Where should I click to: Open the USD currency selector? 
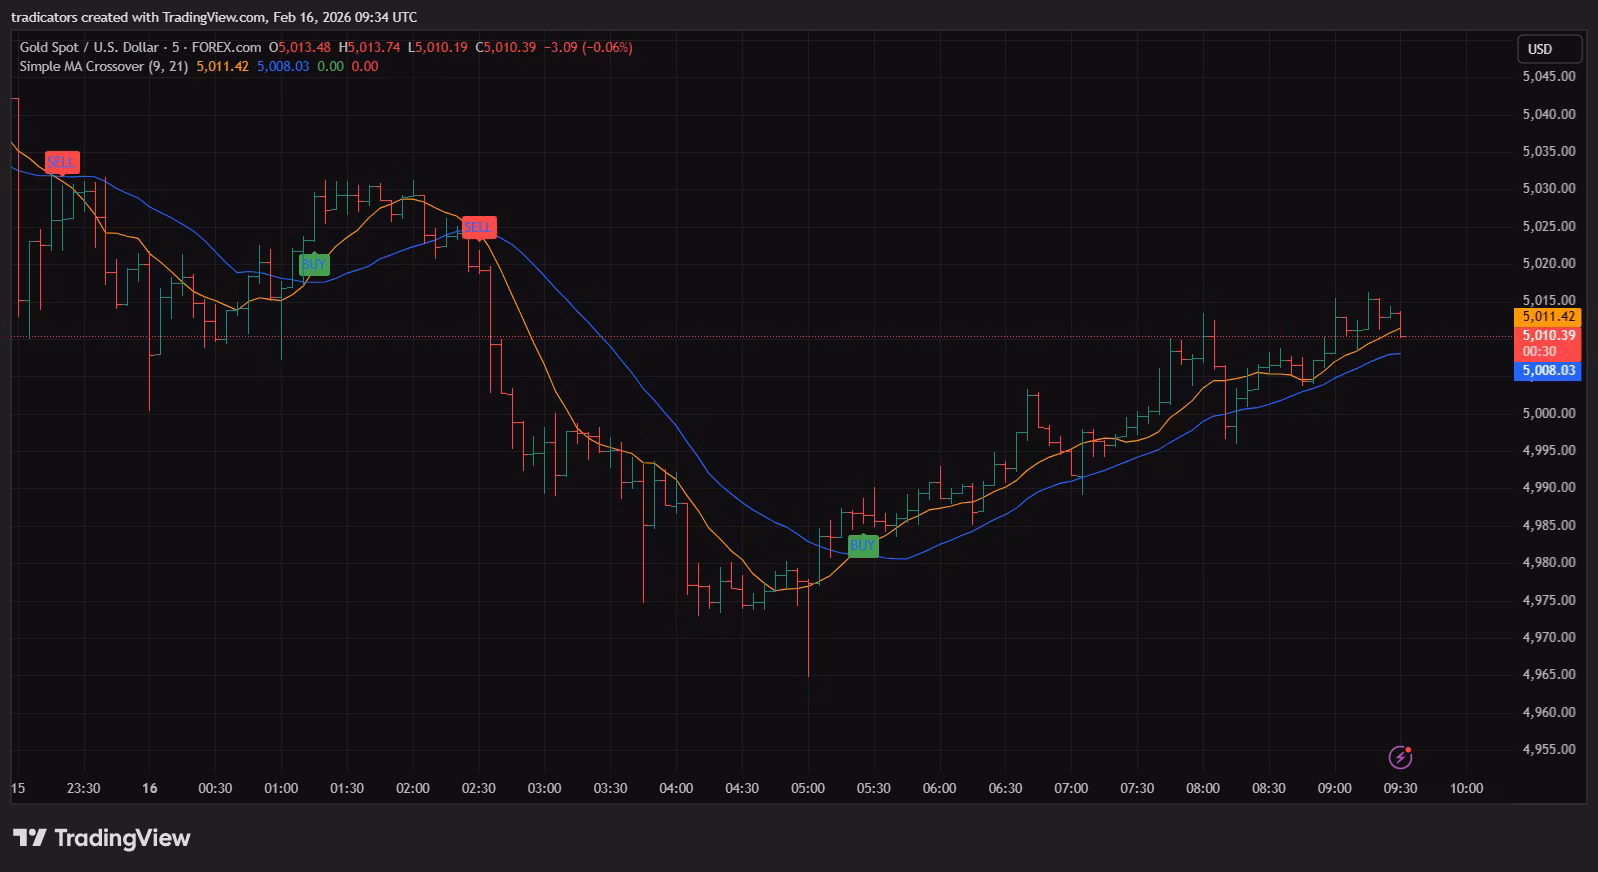[x=1548, y=49]
